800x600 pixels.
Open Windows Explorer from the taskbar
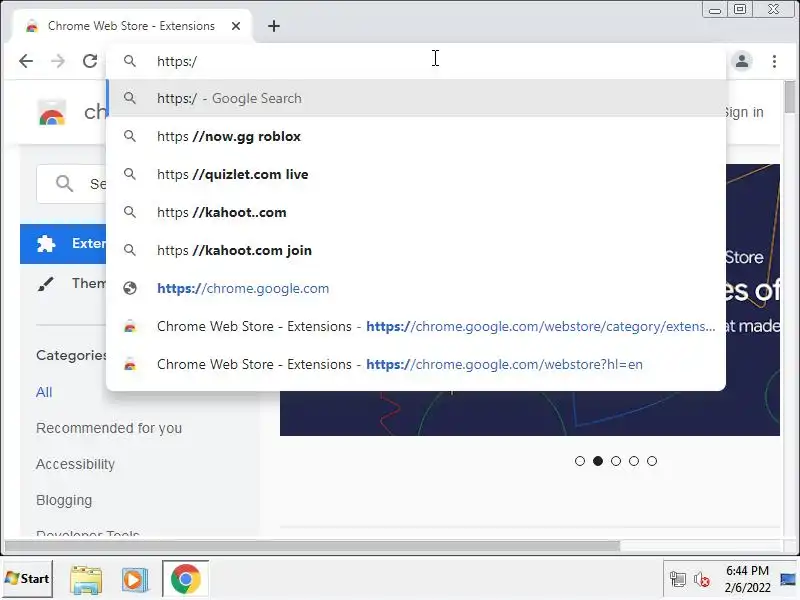point(86,580)
